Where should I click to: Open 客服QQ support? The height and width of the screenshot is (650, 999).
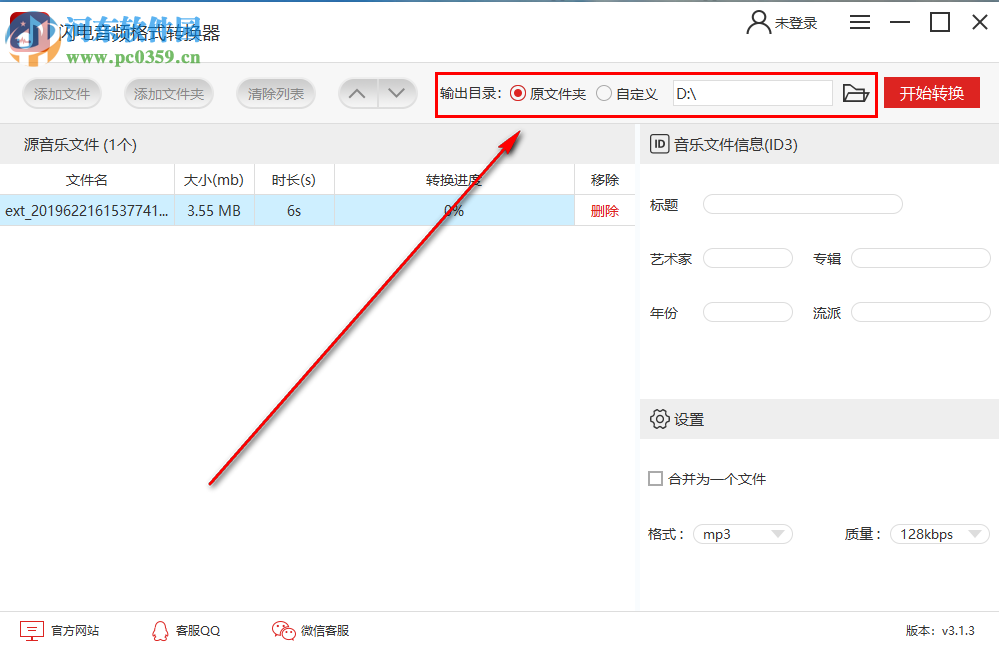click(x=161, y=631)
